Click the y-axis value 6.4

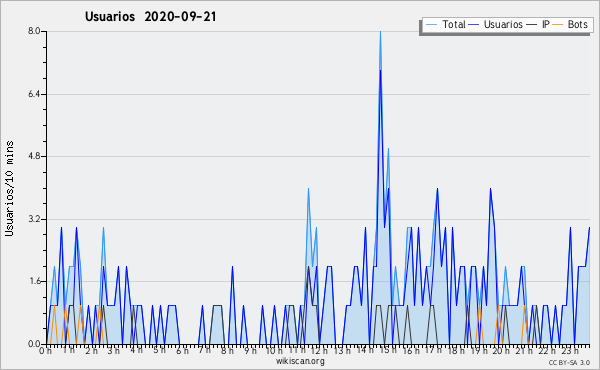34,94
